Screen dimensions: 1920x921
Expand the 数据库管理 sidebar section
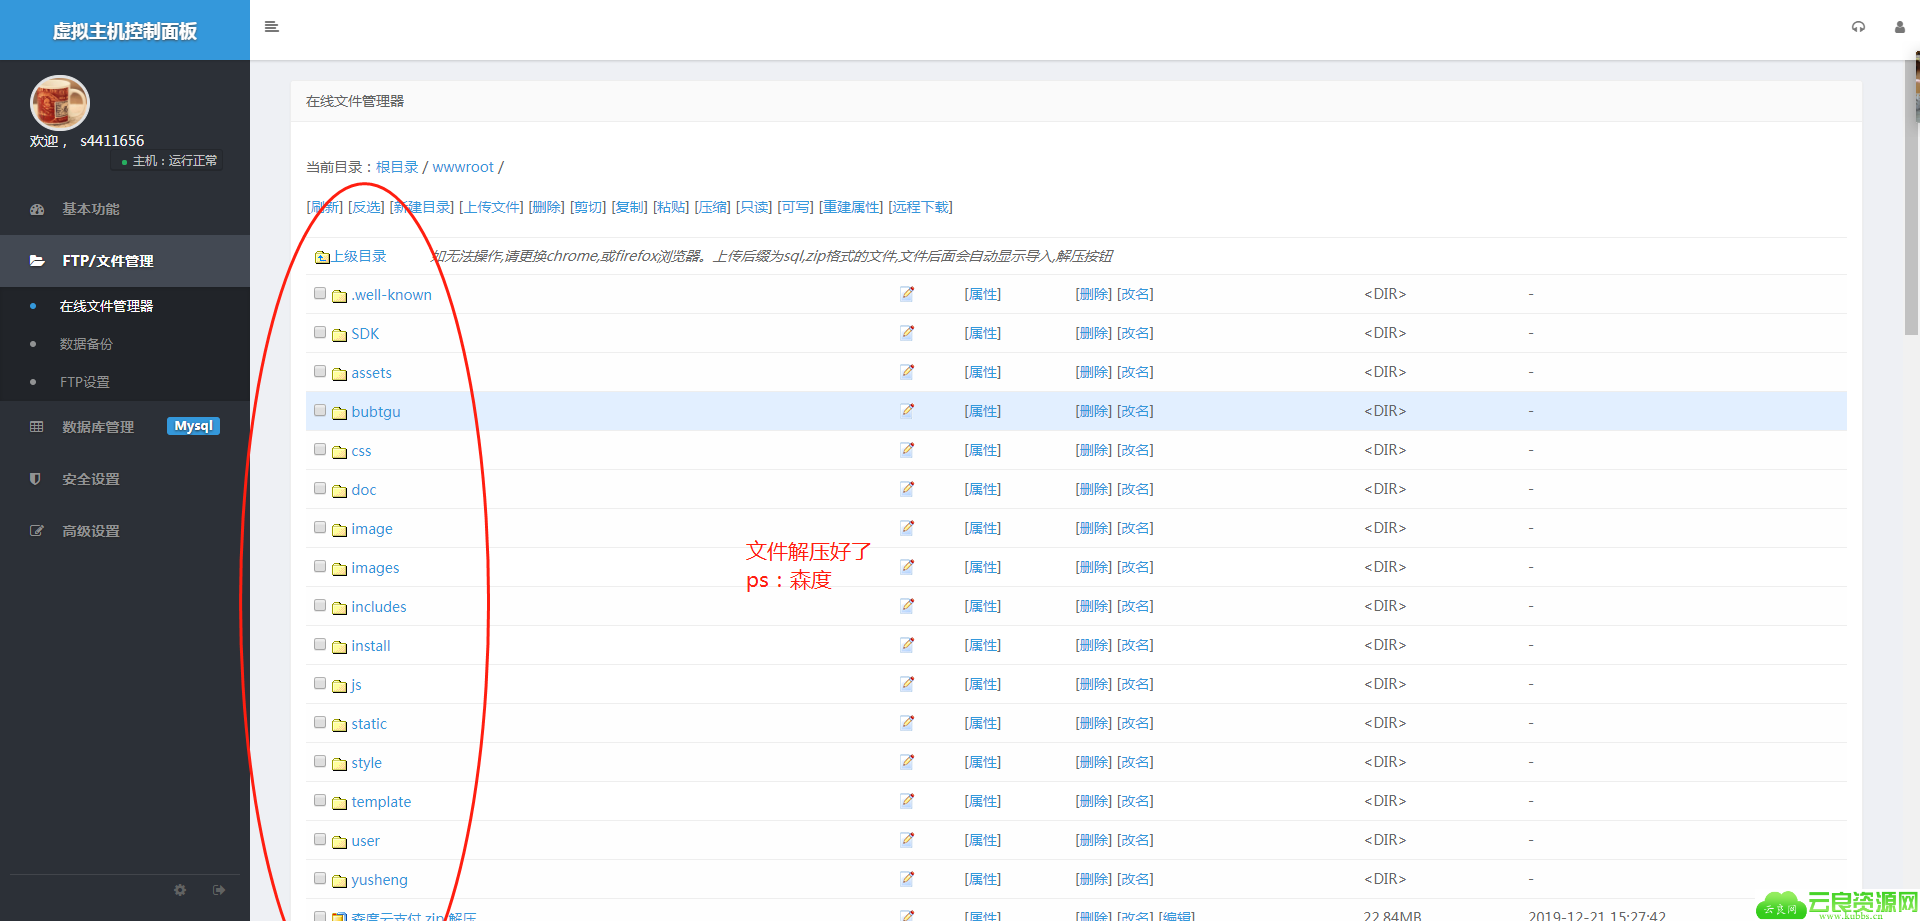coord(125,427)
